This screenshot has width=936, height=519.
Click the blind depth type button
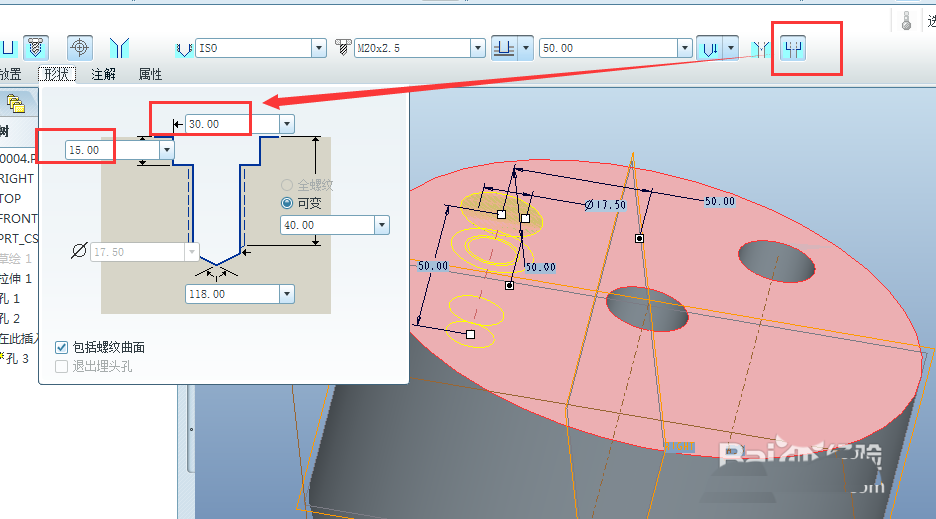pyautogui.click(x=504, y=48)
